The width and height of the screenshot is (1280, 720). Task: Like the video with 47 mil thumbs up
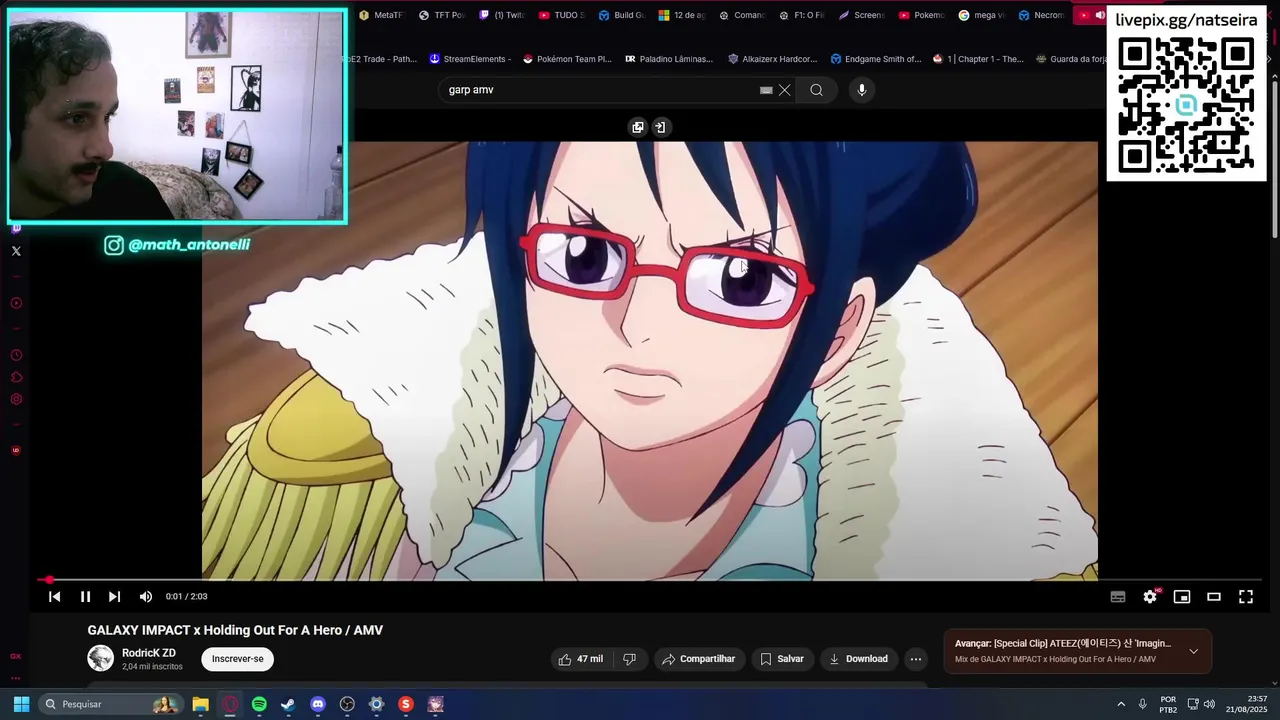click(580, 659)
